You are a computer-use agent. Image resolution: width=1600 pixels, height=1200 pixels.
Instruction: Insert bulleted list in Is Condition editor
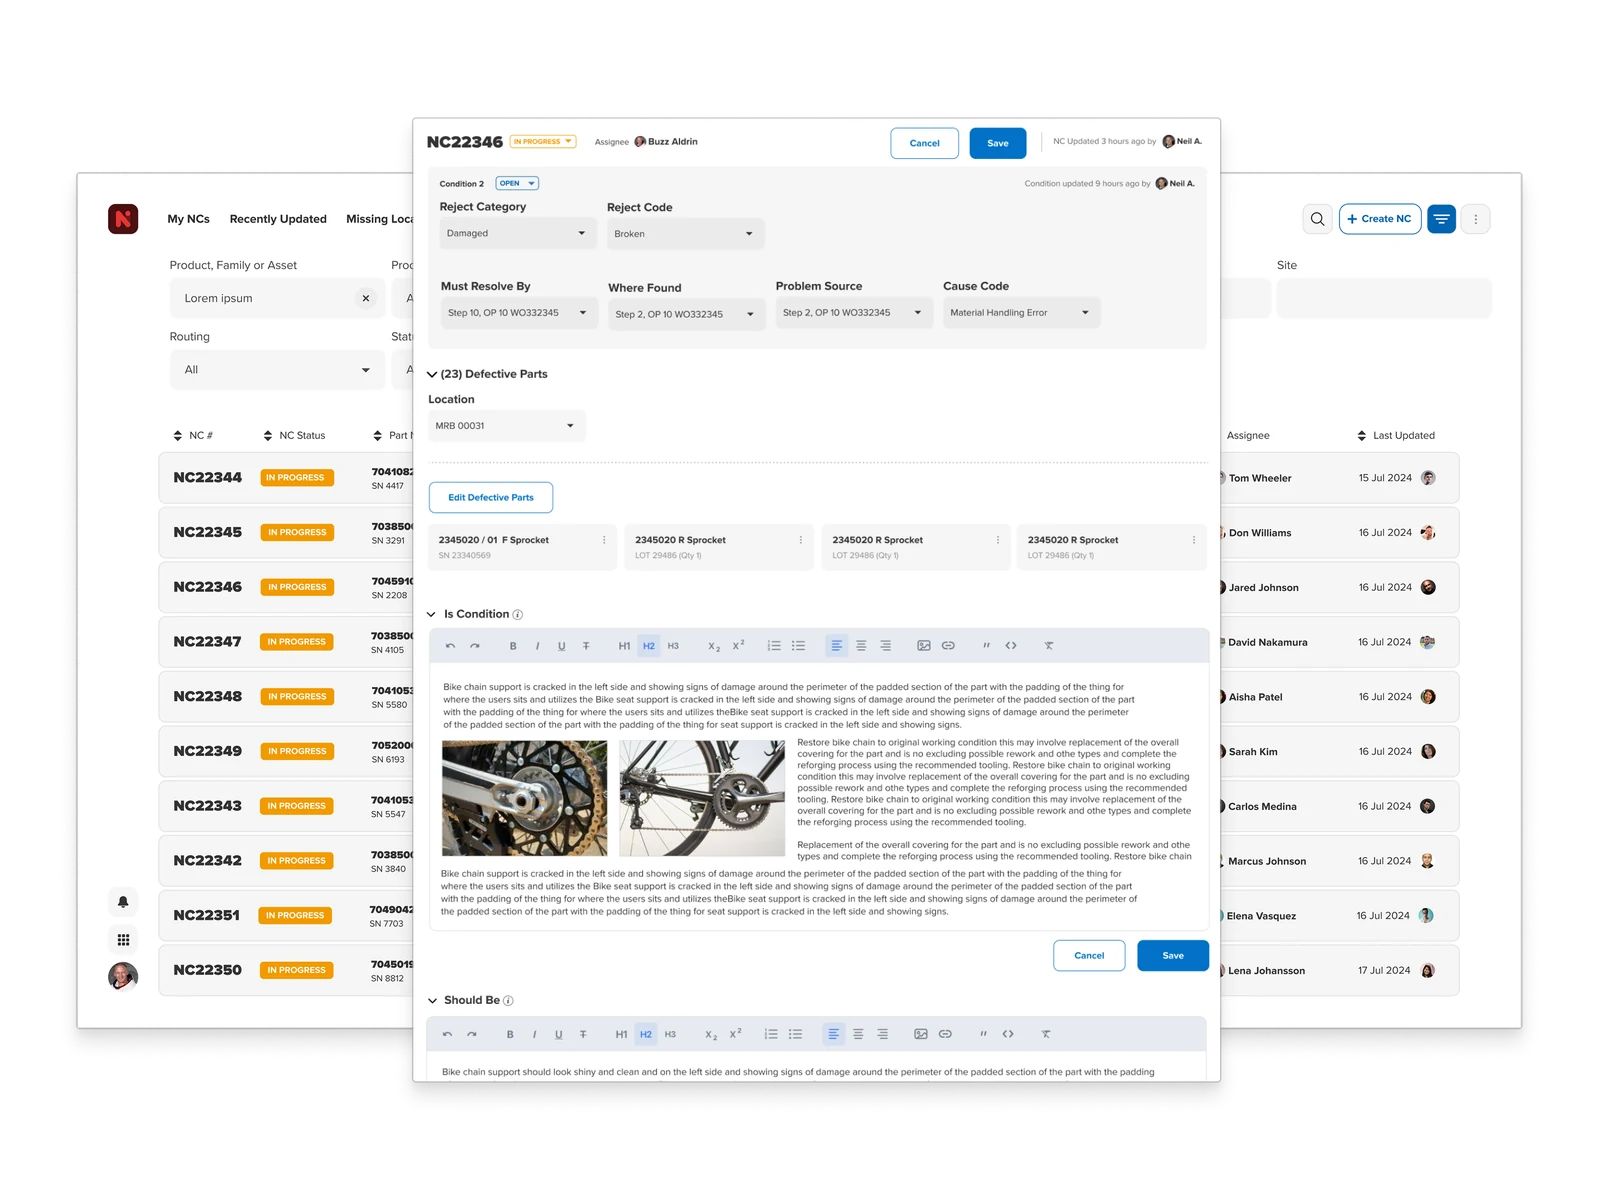[x=798, y=646]
